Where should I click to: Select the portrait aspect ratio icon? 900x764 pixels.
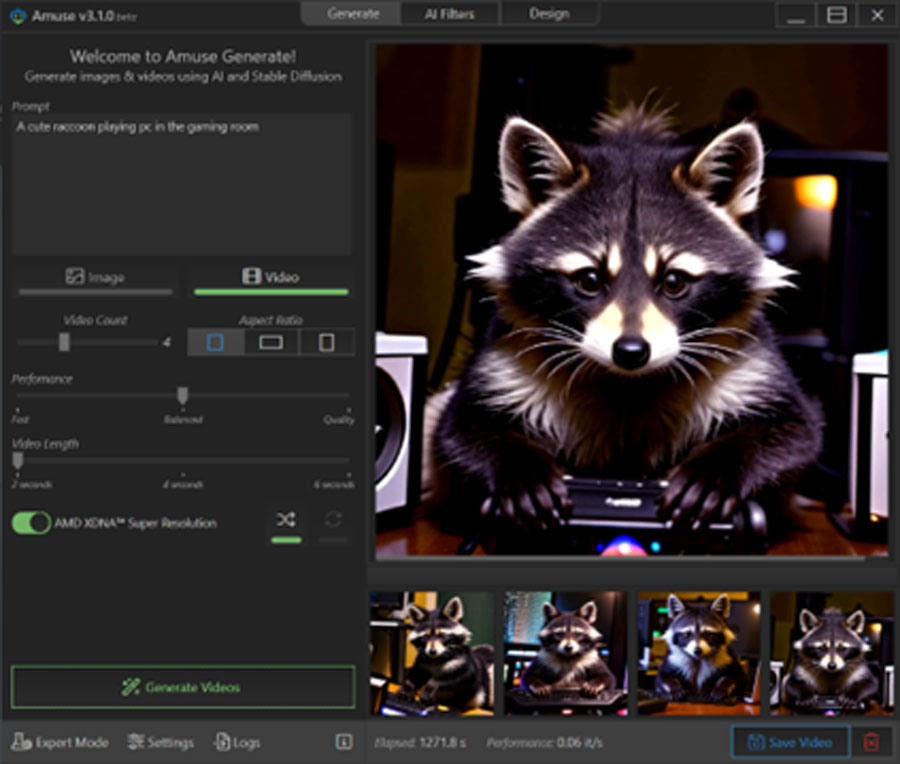click(326, 342)
